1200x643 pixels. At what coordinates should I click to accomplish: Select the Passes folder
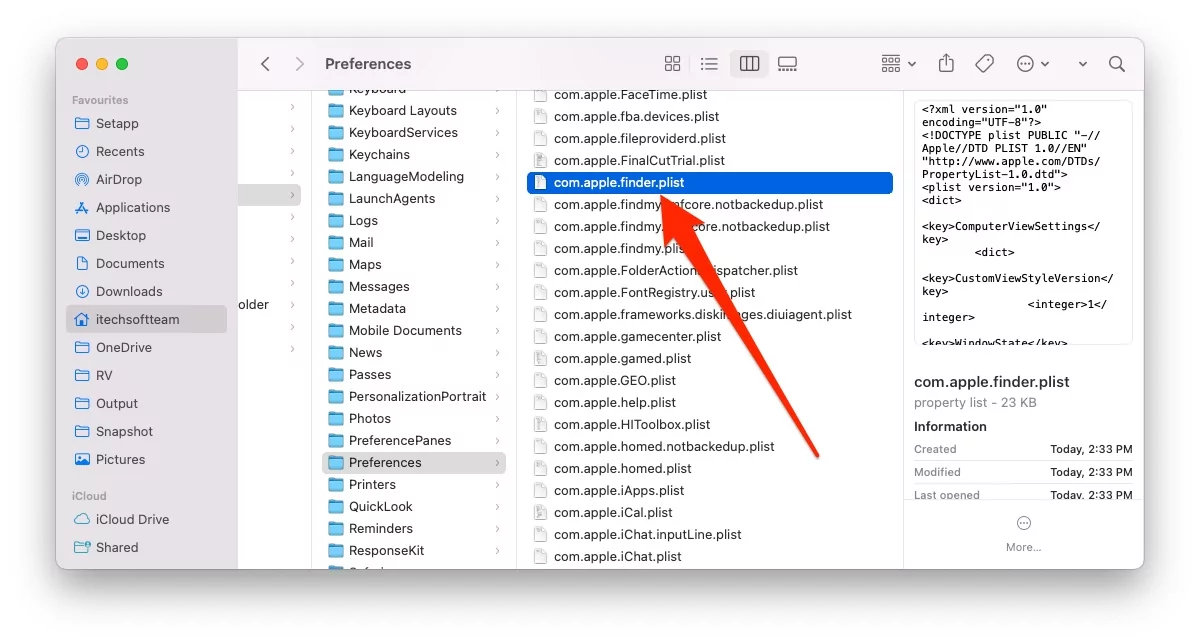pos(414,375)
